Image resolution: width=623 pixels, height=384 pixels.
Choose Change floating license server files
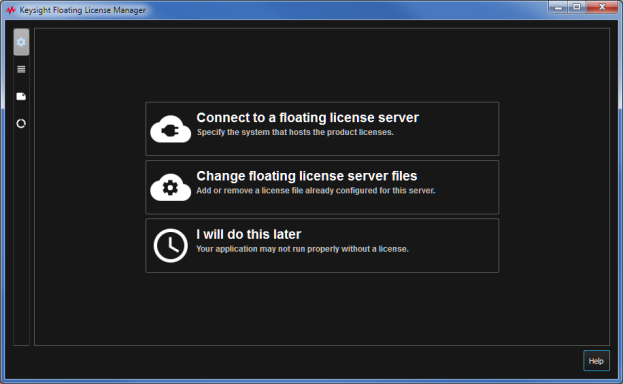(x=322, y=187)
